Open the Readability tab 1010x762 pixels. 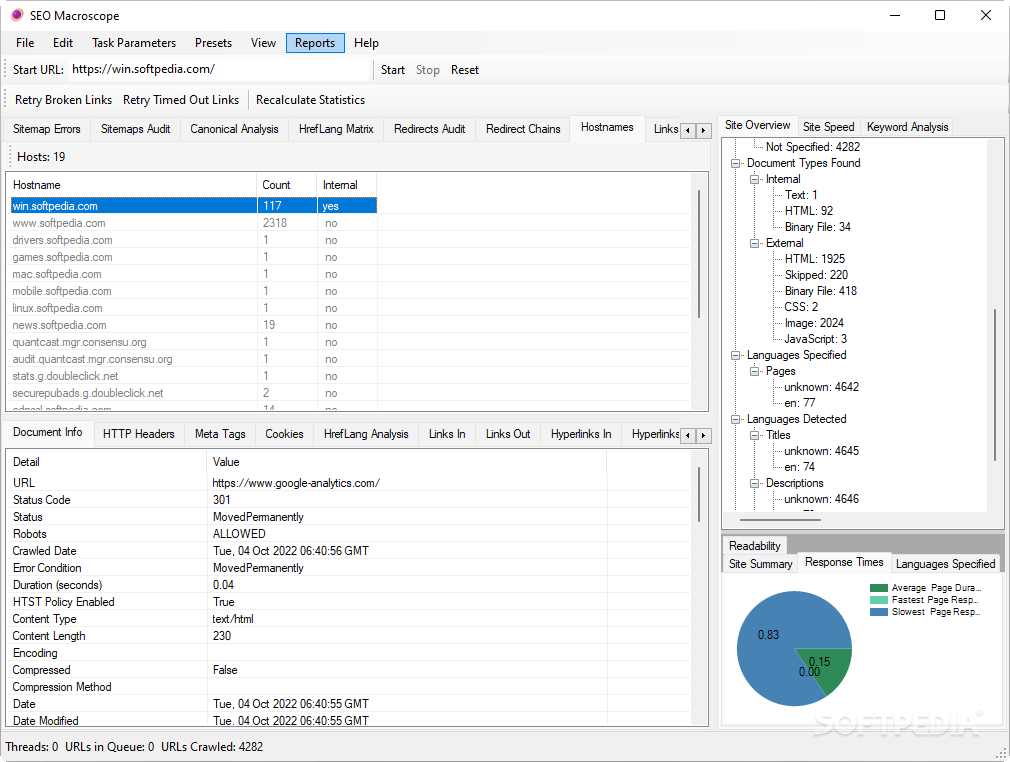click(754, 546)
